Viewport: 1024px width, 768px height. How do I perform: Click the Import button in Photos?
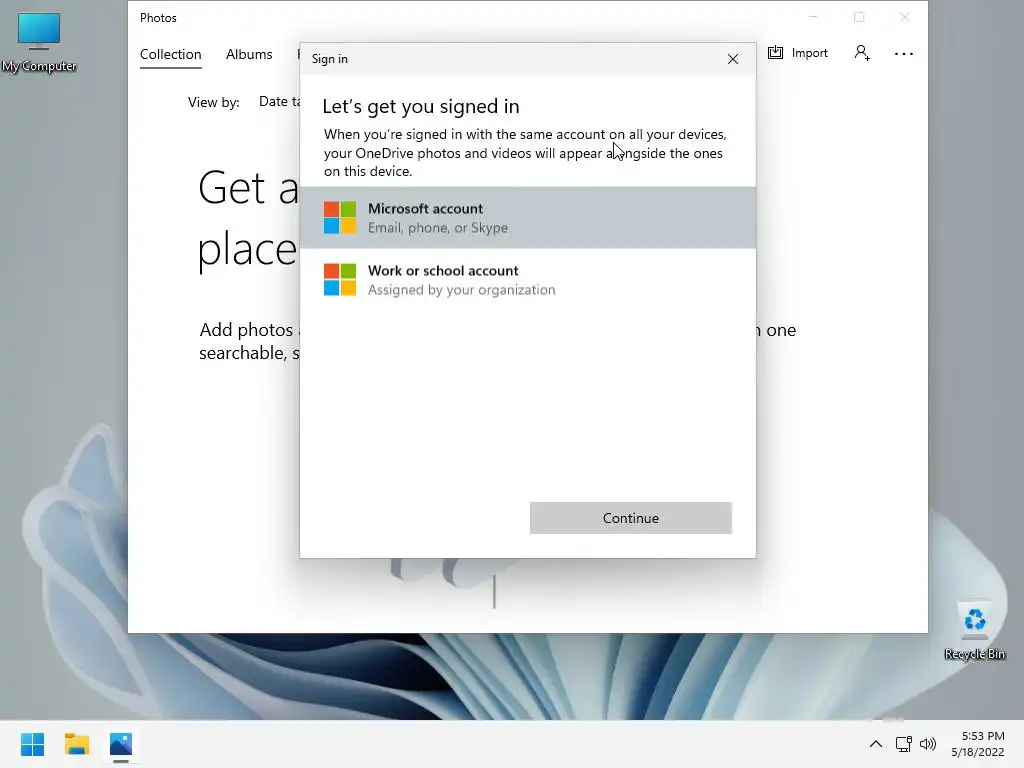797,53
